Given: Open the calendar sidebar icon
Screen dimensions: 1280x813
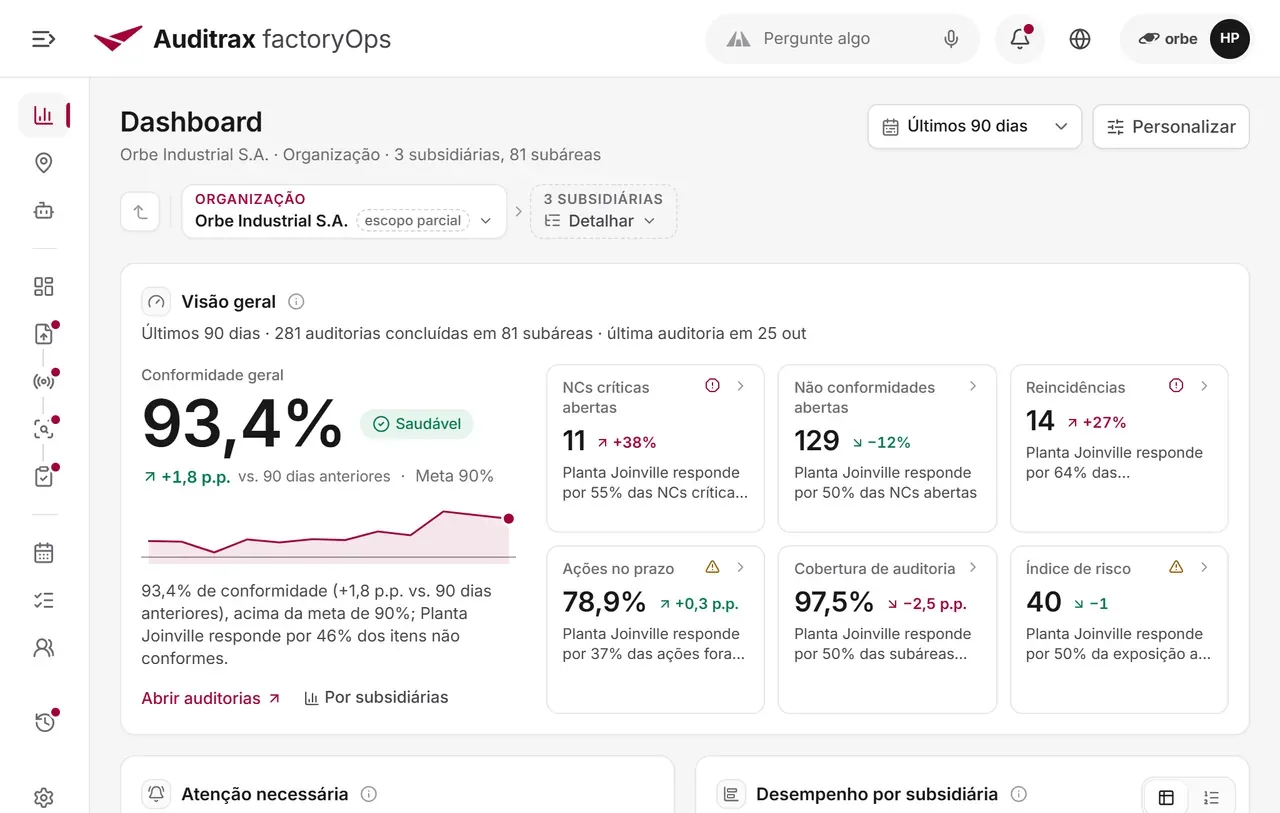Looking at the screenshot, I should pyautogui.click(x=43, y=553).
